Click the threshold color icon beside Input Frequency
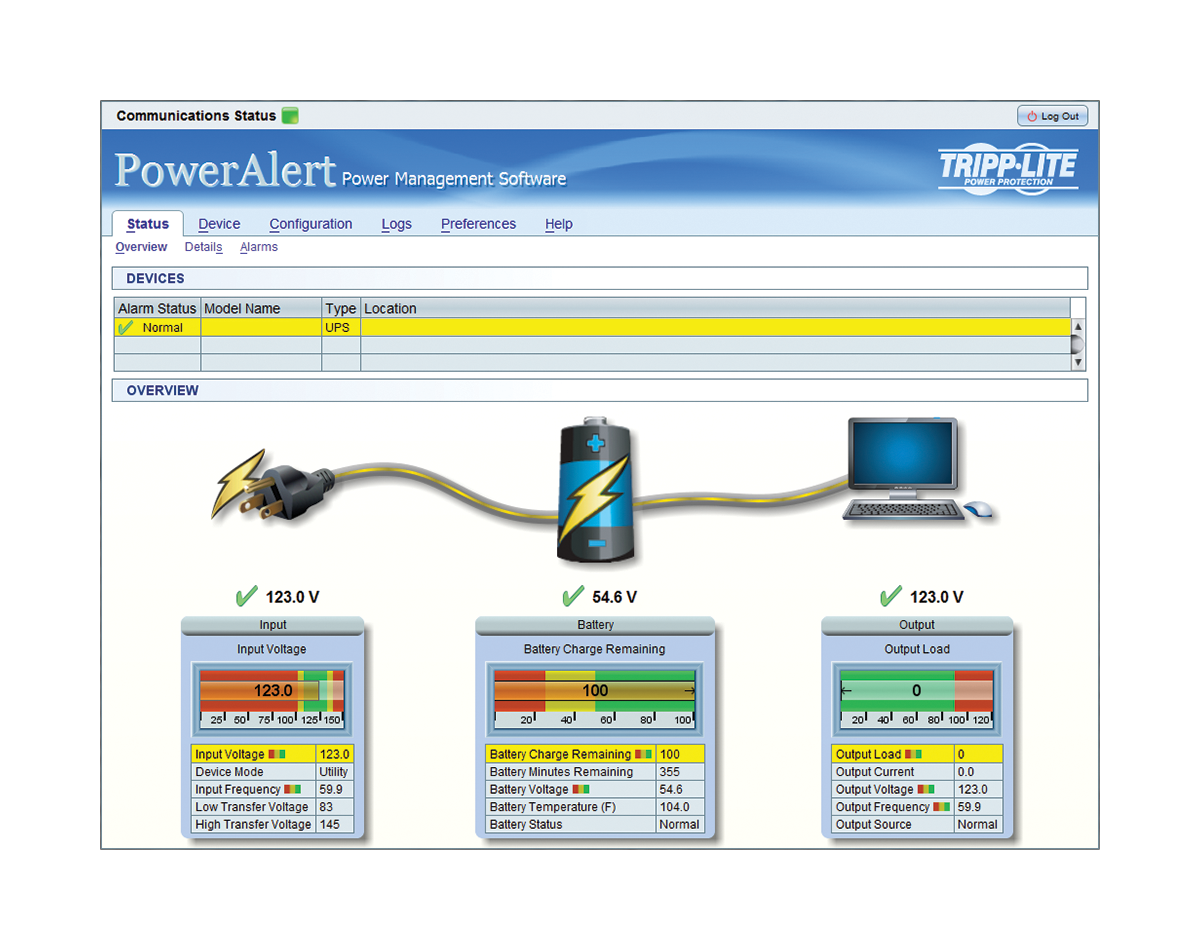This screenshot has width=1200, height=950. 292,790
